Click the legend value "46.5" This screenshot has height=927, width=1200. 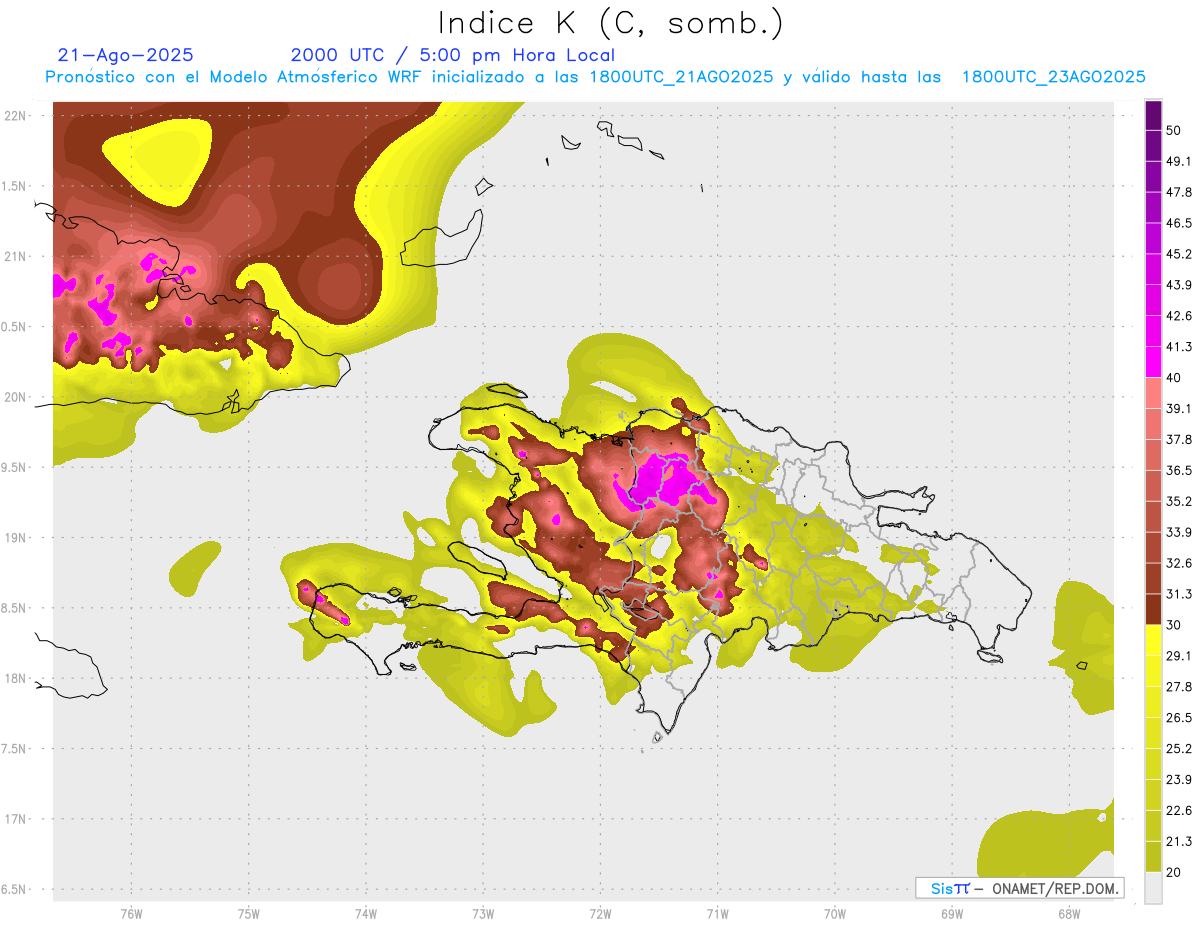coord(1179,223)
